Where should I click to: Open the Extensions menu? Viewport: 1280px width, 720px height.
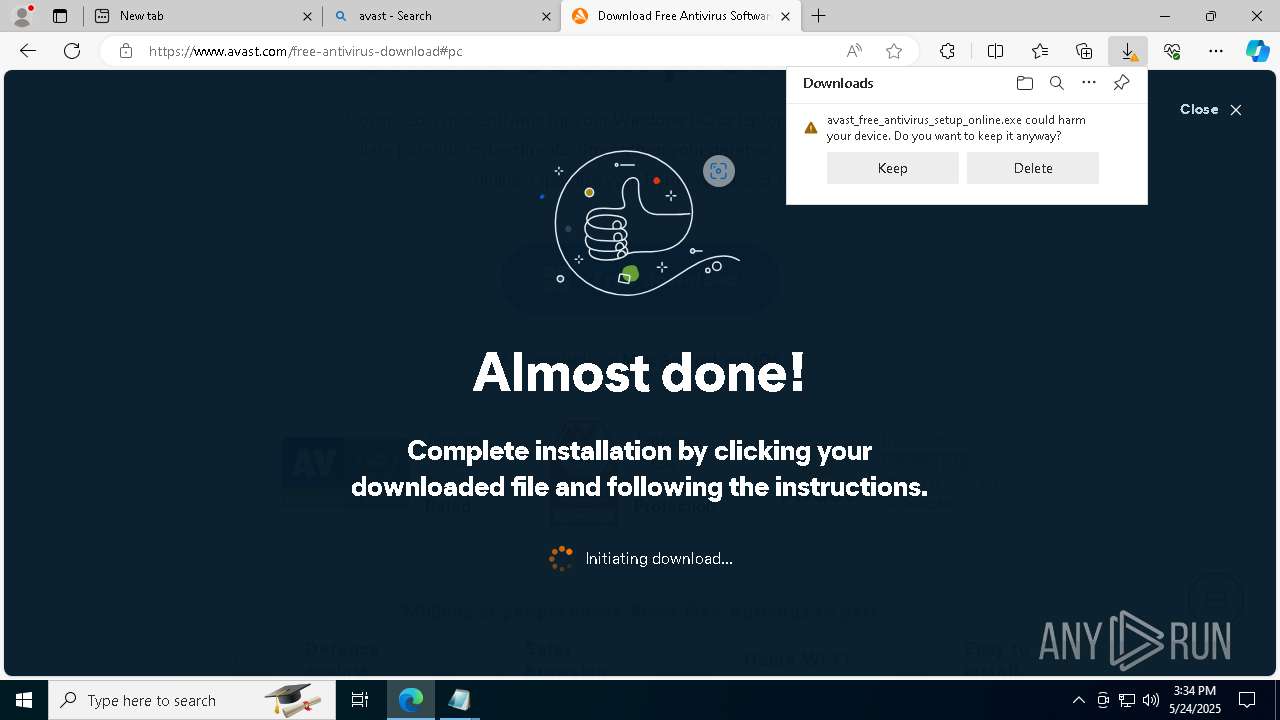(x=947, y=51)
